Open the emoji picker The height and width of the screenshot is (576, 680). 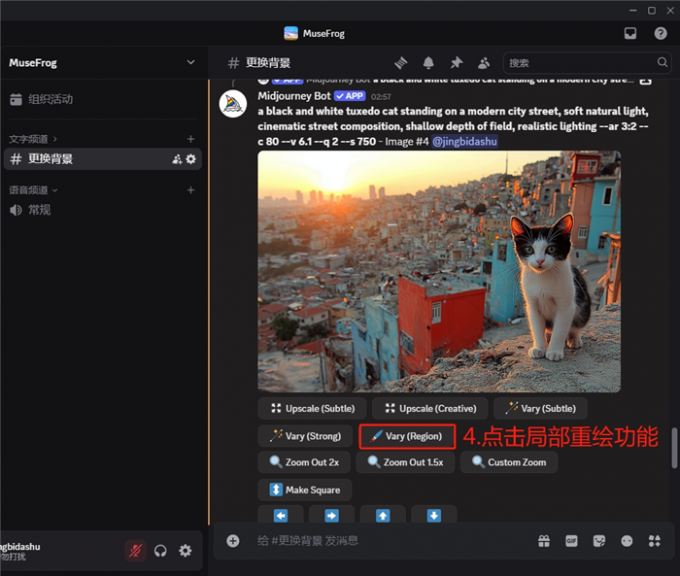point(627,541)
